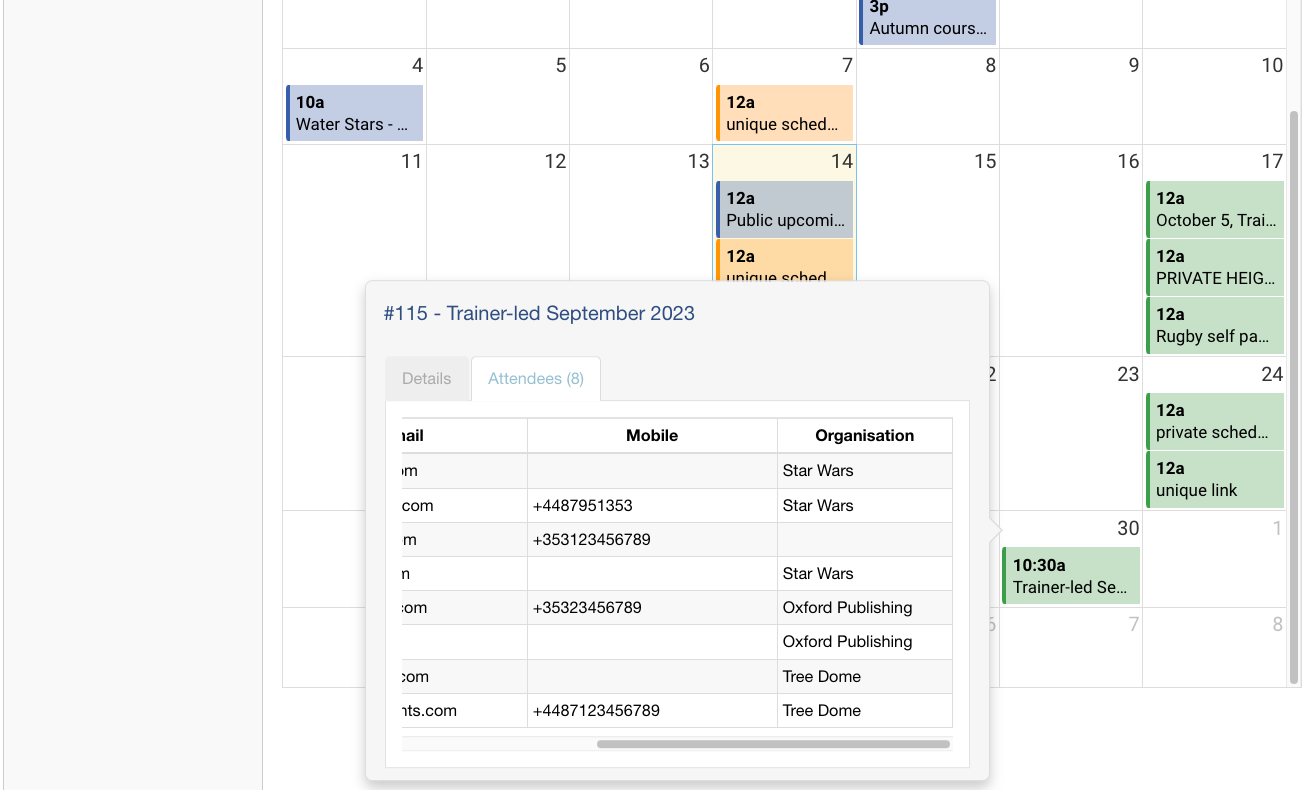Open the #115 Trainer-led September 2023 link
The height and width of the screenshot is (790, 1302).
pyautogui.click(x=539, y=314)
